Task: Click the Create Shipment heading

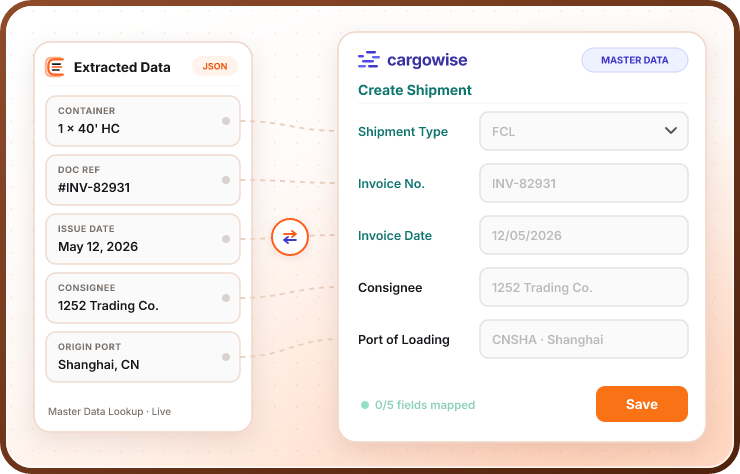Action: tap(415, 90)
